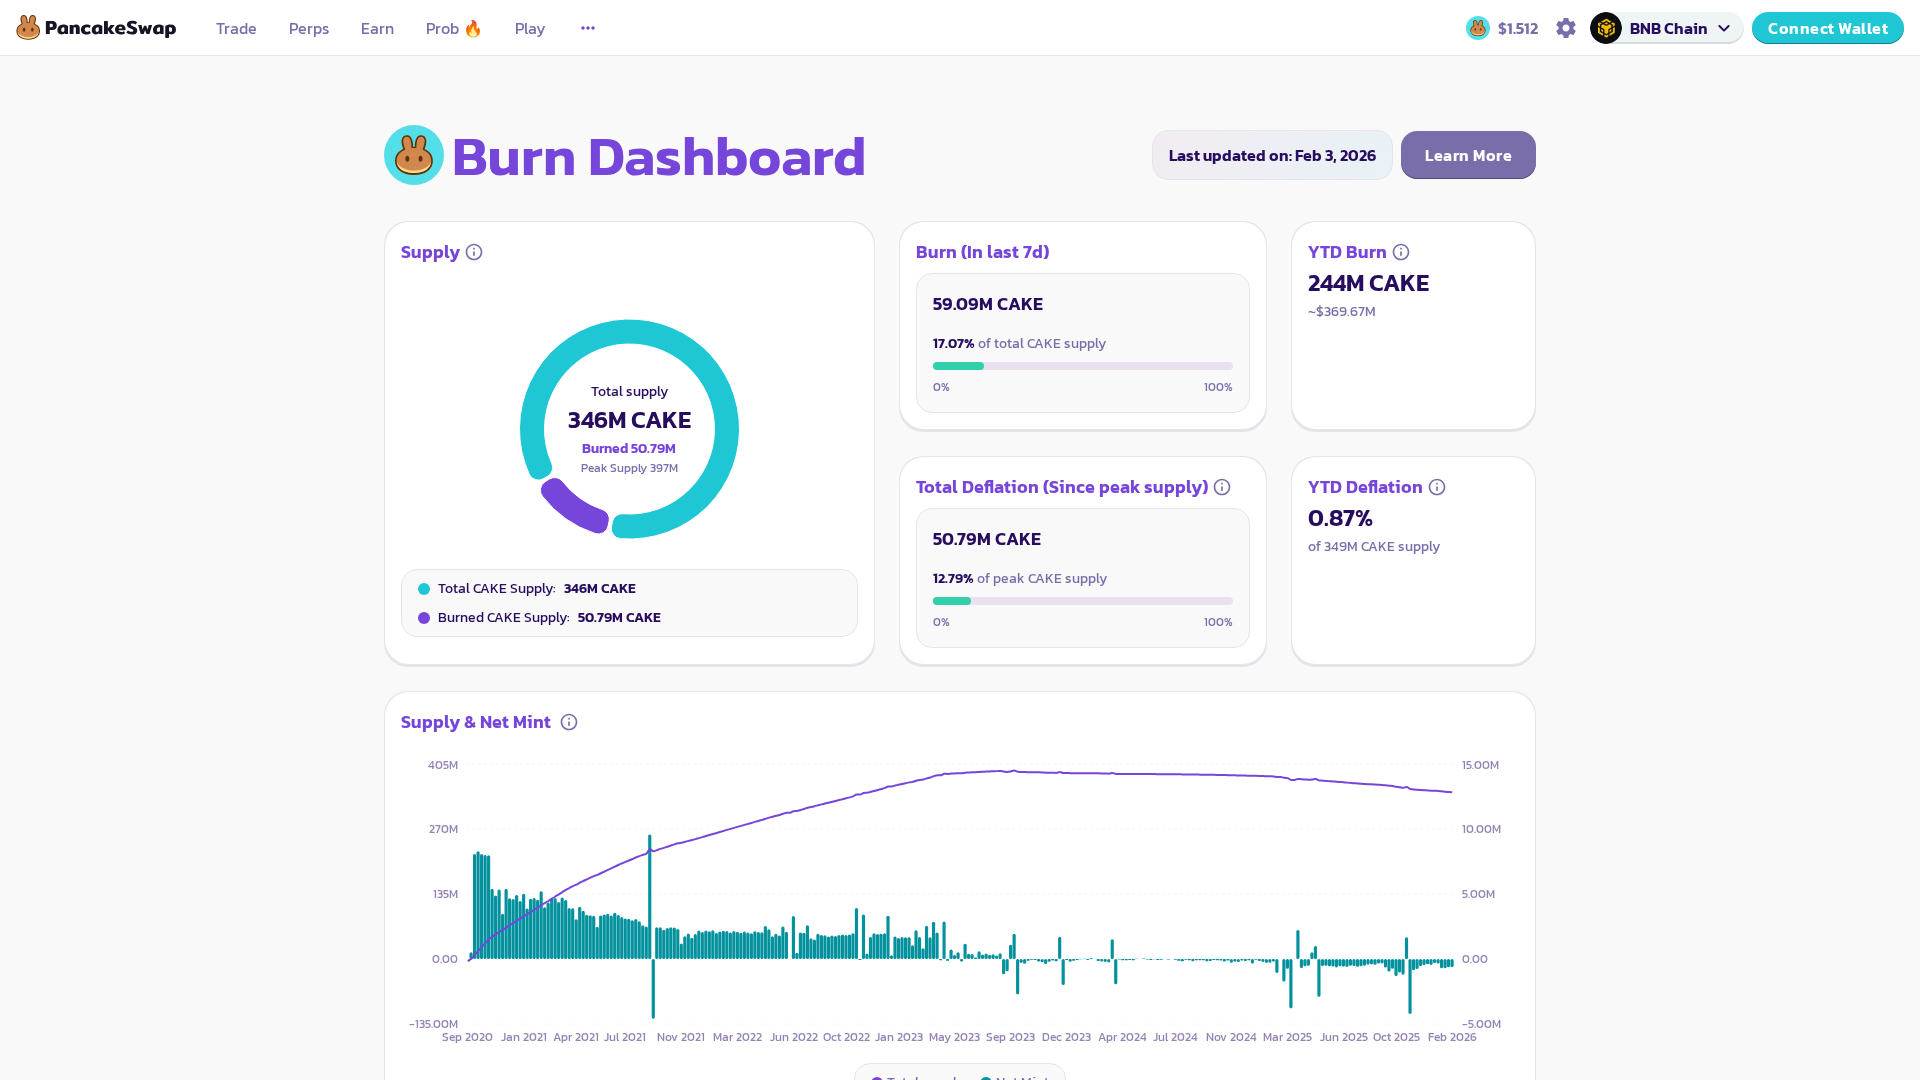Click the Sep 2020 x-axis label

click(x=467, y=1037)
